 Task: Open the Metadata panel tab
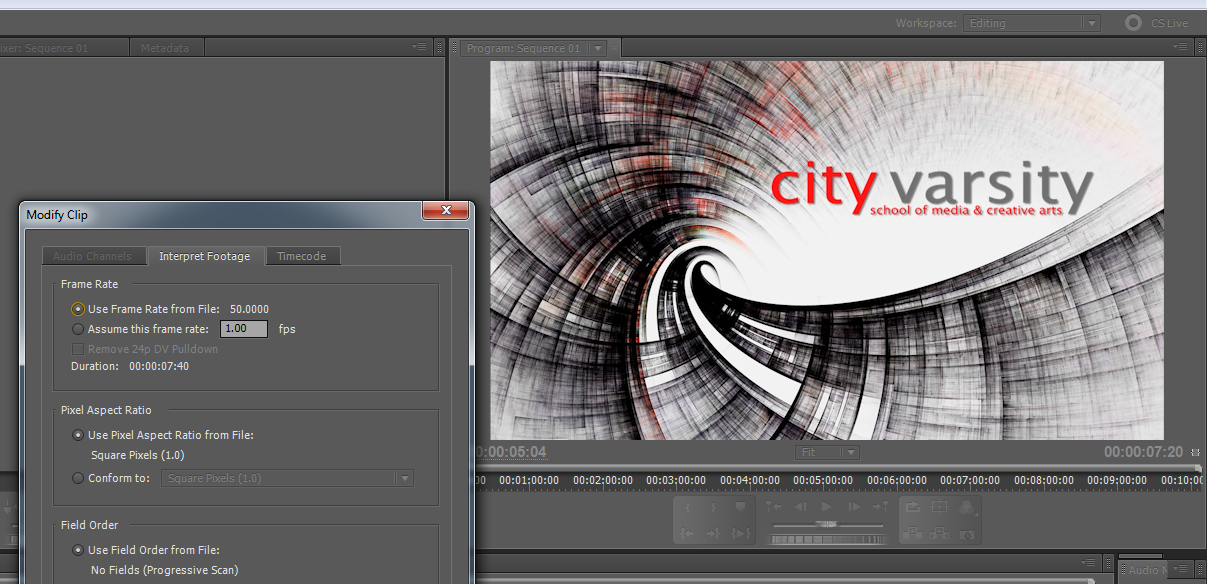click(165, 48)
